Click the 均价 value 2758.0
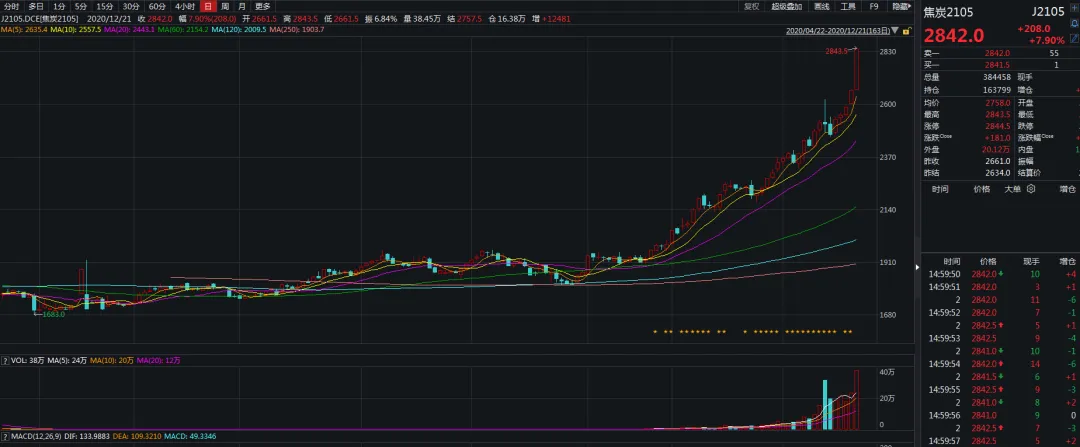Image resolution: width=1080 pixels, height=447 pixels. coord(997,102)
